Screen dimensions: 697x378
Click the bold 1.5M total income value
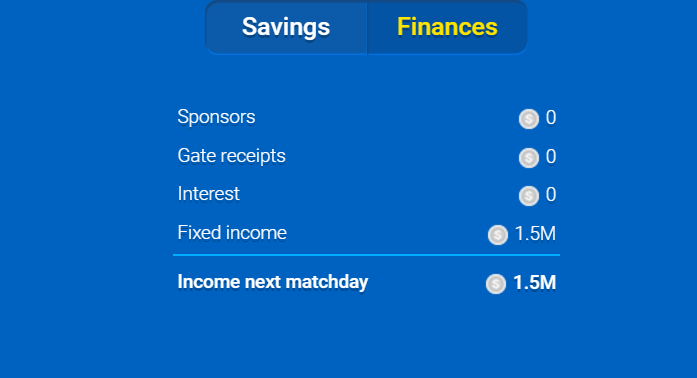[535, 283]
